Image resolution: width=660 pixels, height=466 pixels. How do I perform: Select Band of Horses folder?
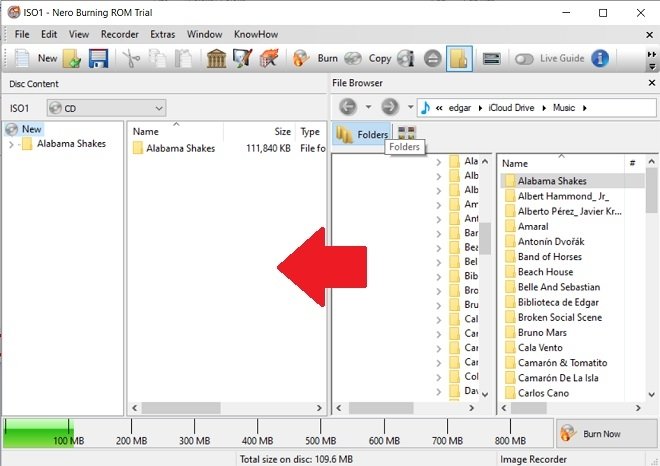coord(549,257)
